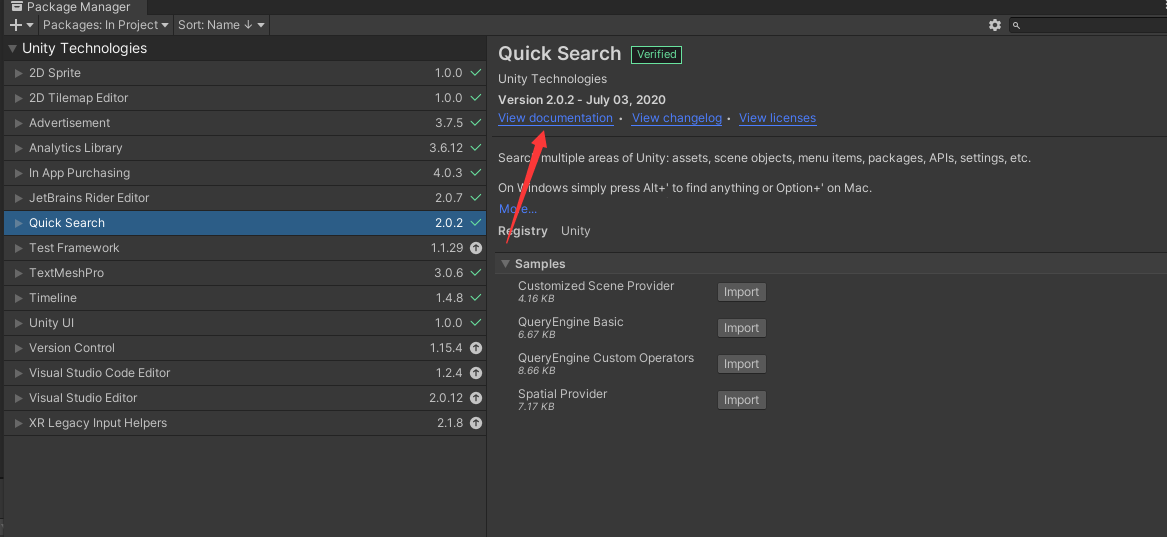Click installed checkmark for JetBrains Rider Editor
The width and height of the screenshot is (1167, 537).
pos(476,198)
